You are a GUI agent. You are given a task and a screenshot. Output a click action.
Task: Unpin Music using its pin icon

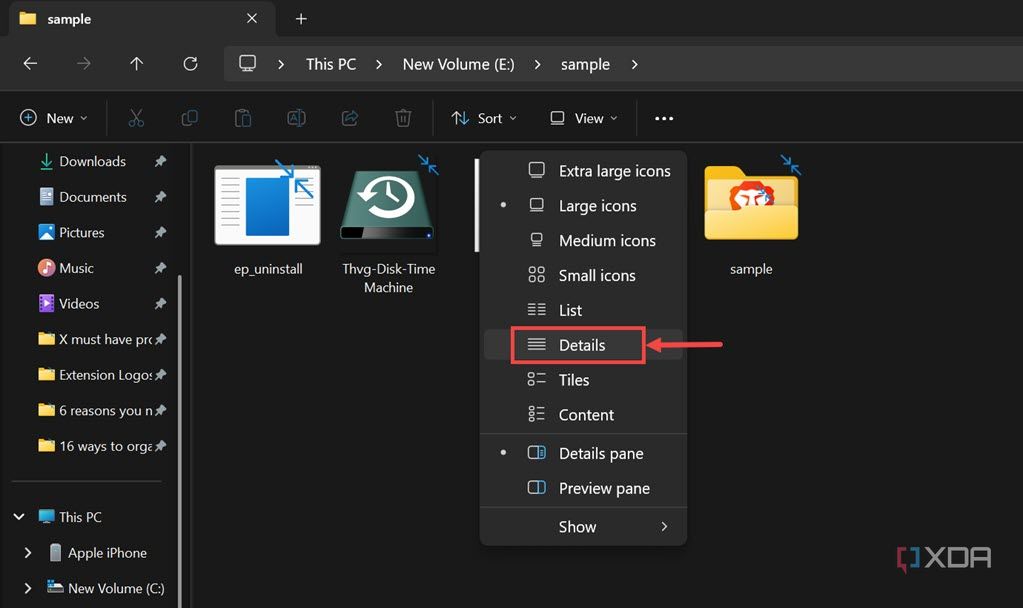coord(160,267)
